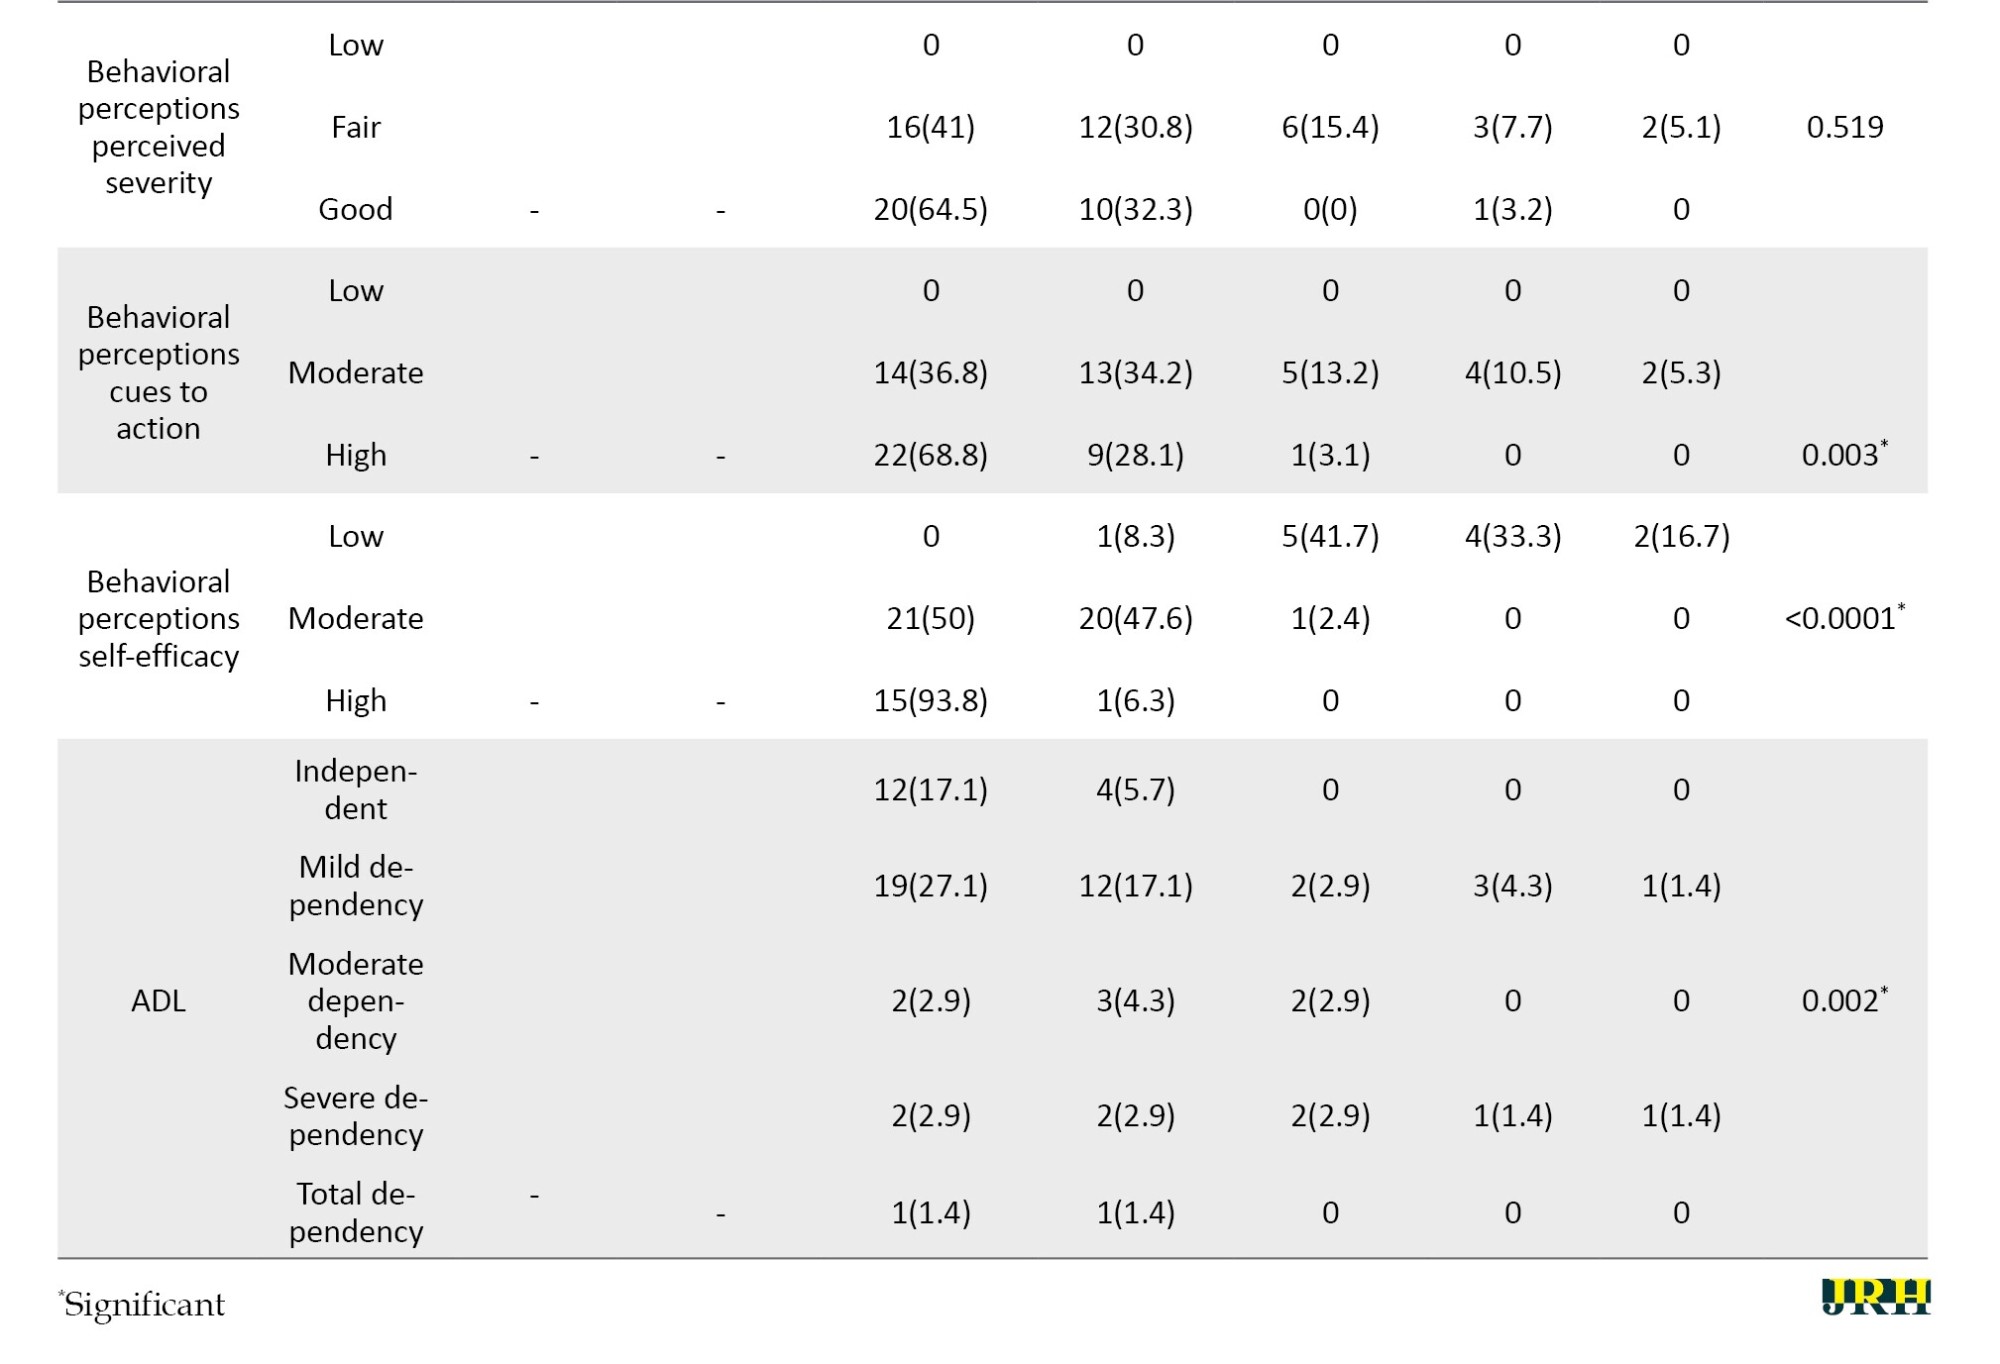Select the "Mild dependency" label
The height and width of the screenshot is (1364, 2000).
pos(355,885)
